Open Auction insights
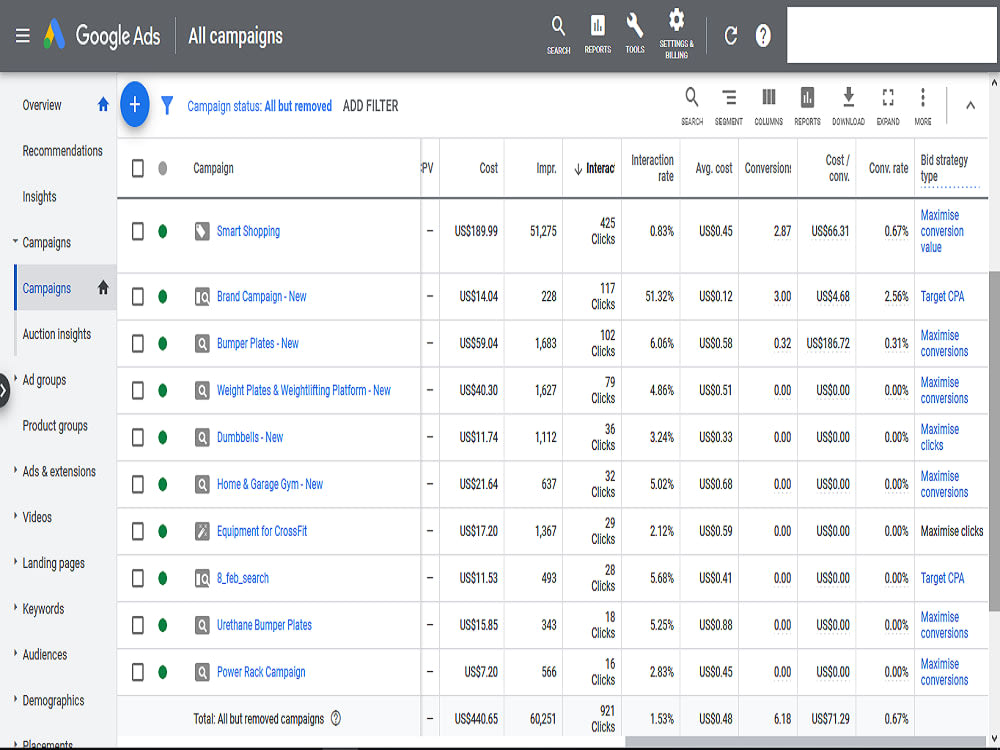 (57, 334)
